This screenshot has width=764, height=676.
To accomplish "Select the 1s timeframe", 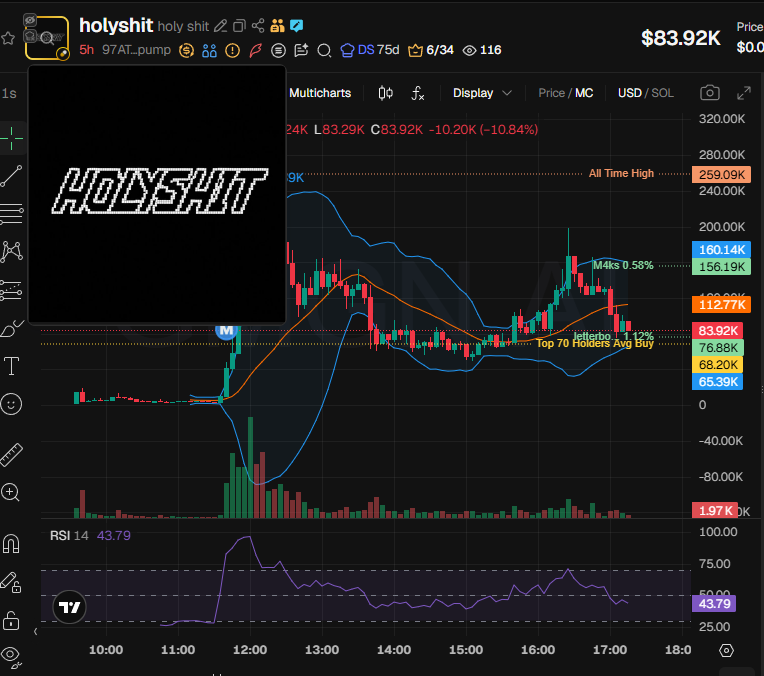I will [x=9, y=93].
